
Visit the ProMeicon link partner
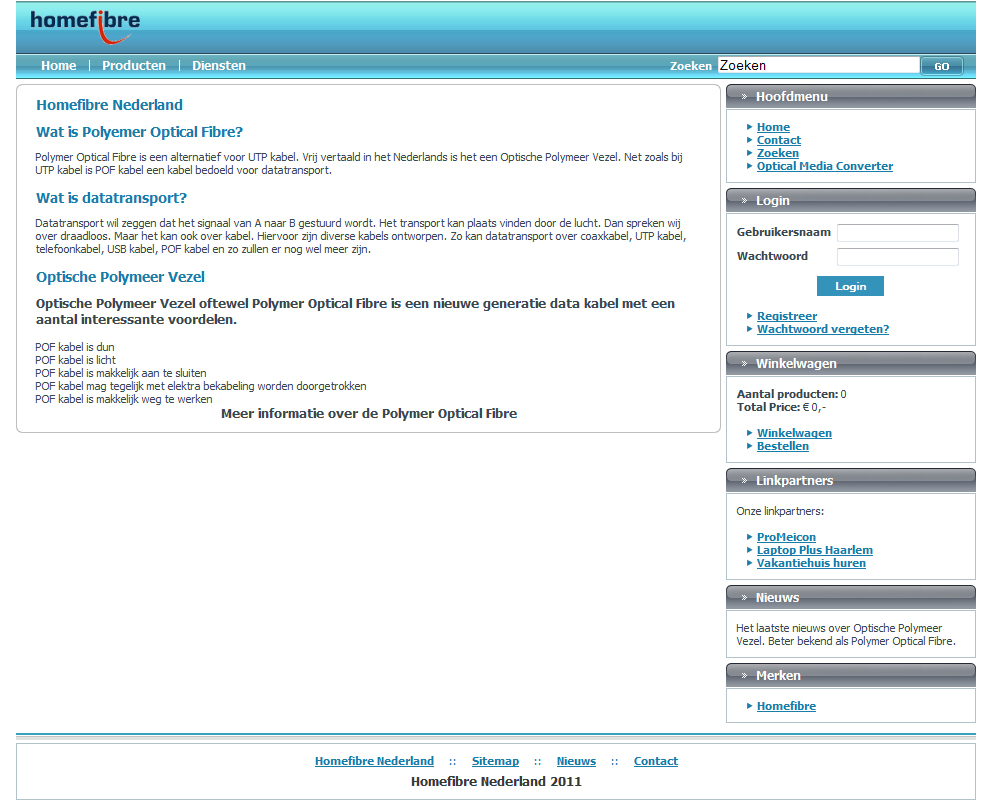[x=786, y=537]
